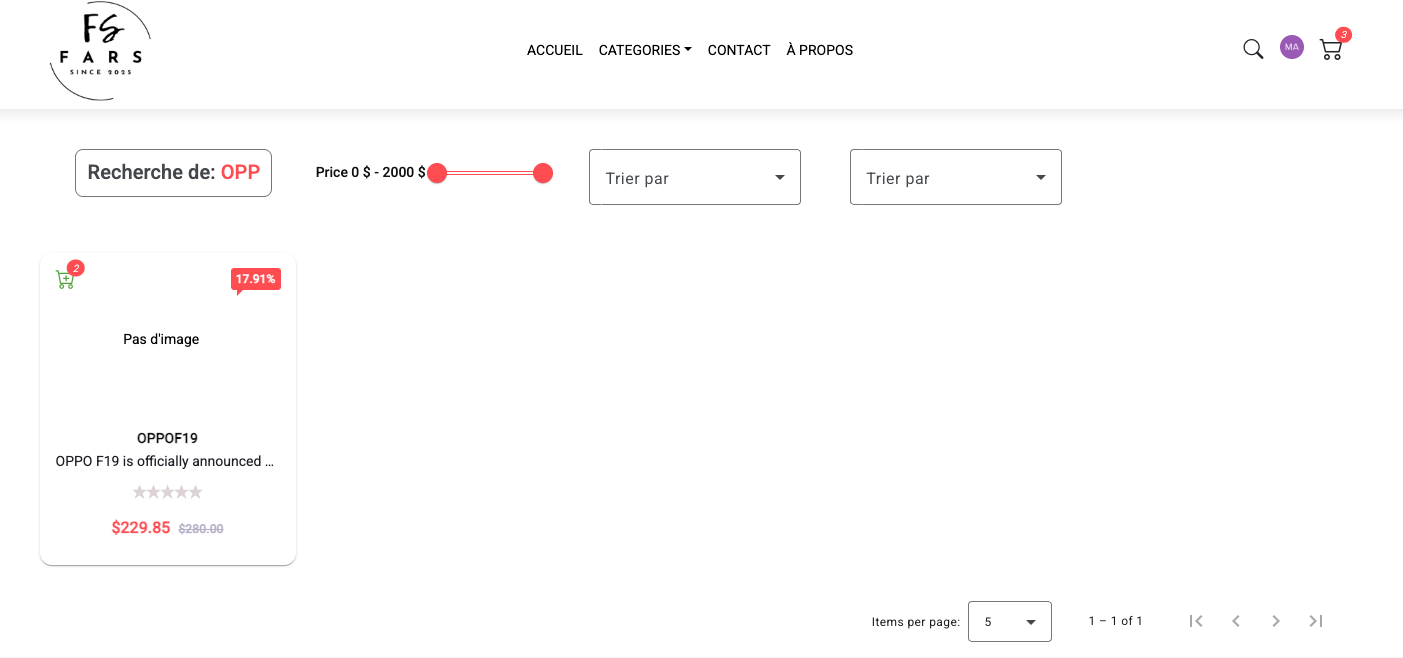Expand the CATEGORIES dropdown menu

(x=644, y=50)
